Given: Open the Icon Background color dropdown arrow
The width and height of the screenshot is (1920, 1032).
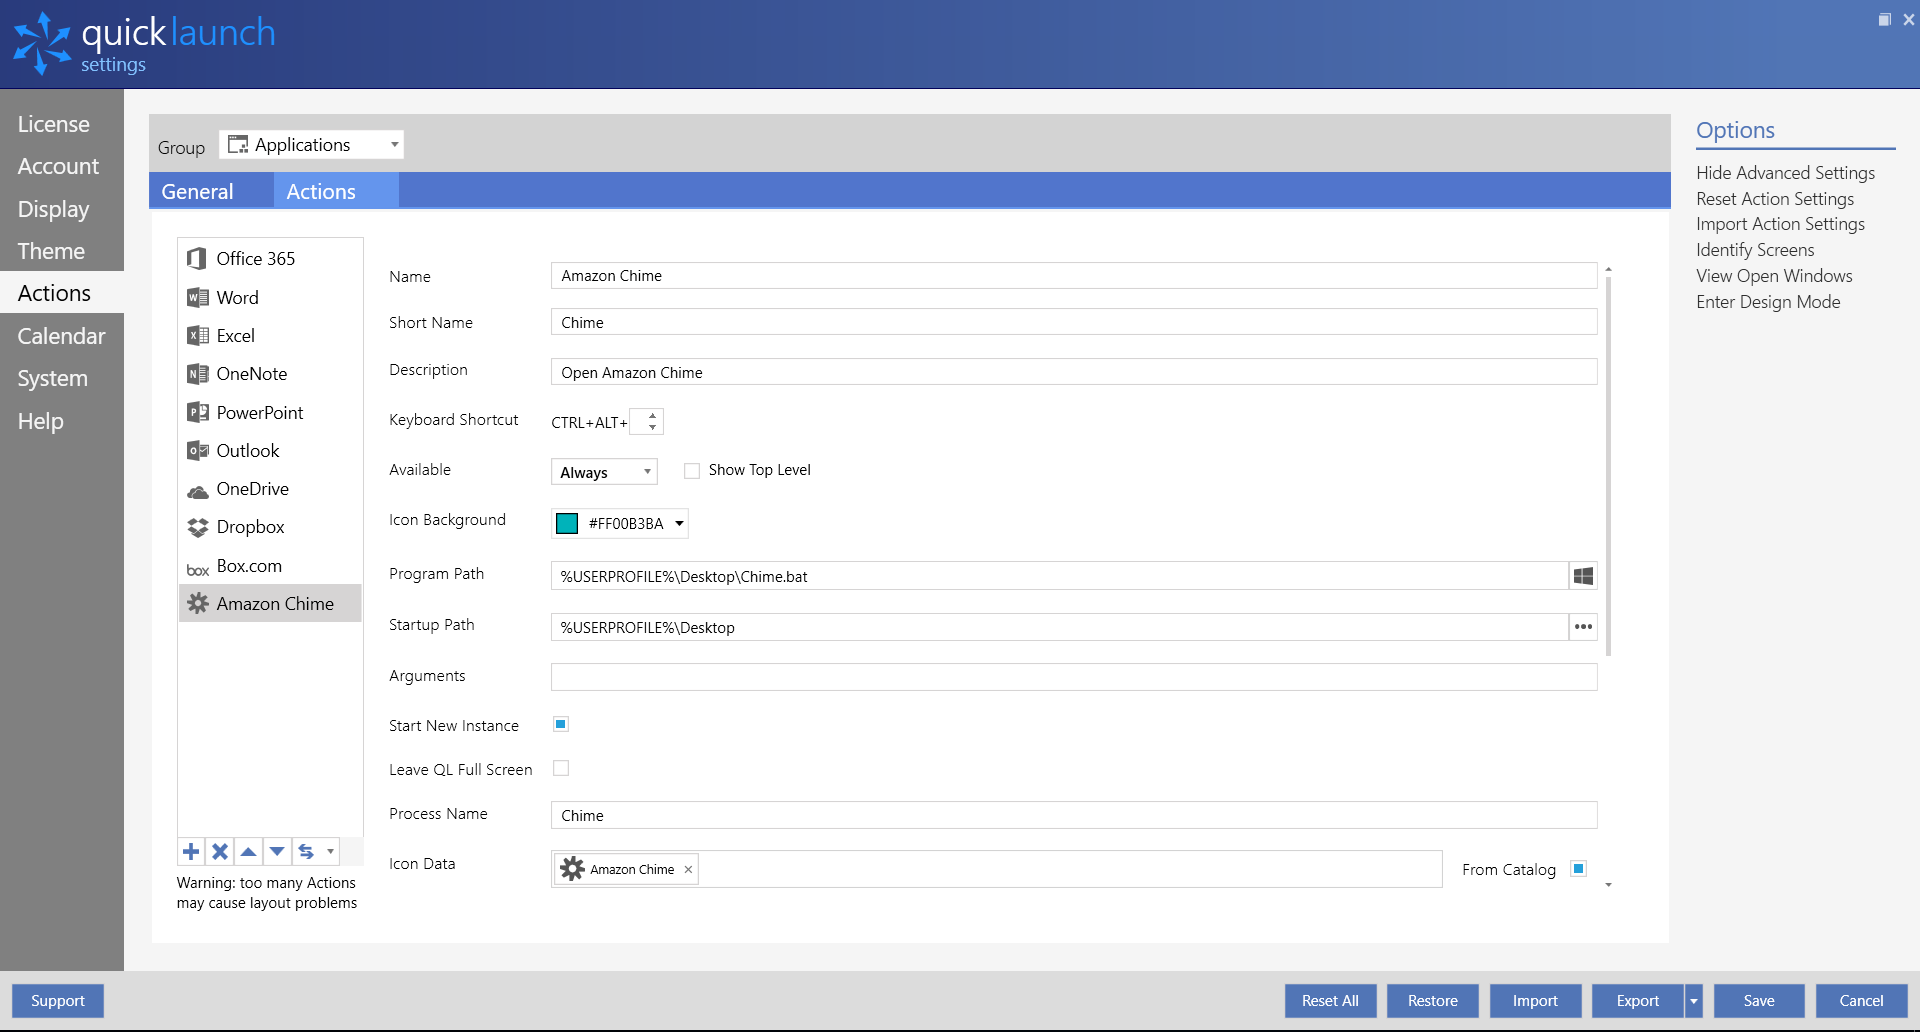Looking at the screenshot, I should pyautogui.click(x=679, y=524).
